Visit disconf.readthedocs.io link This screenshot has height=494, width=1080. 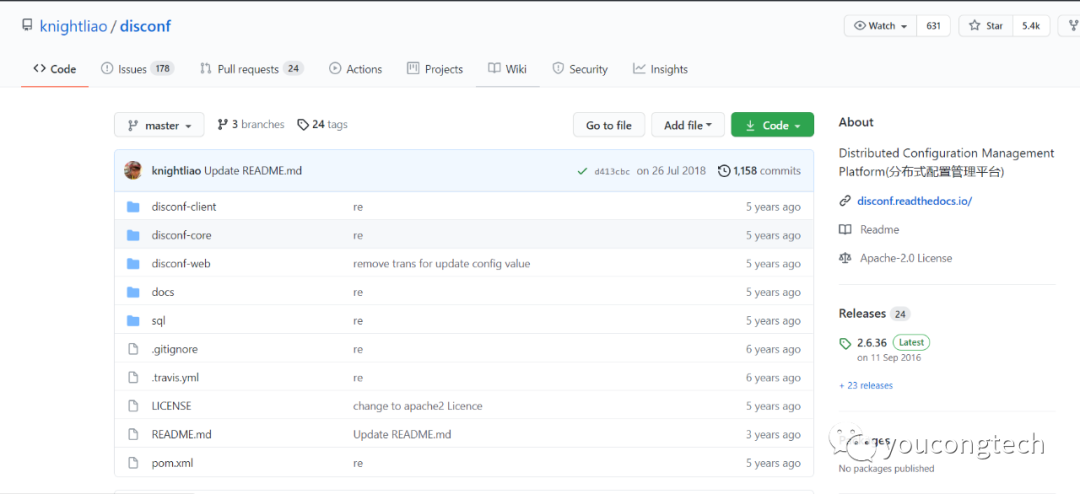click(x=914, y=201)
